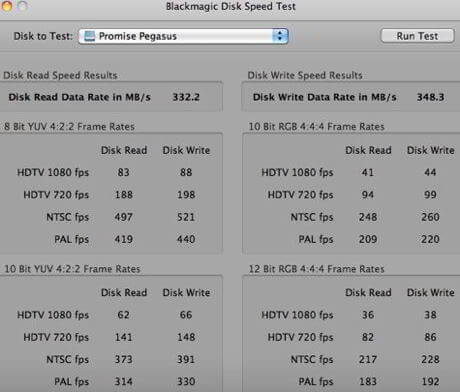Select the PAL read value 419
This screenshot has height=392, width=460.
(x=124, y=239)
